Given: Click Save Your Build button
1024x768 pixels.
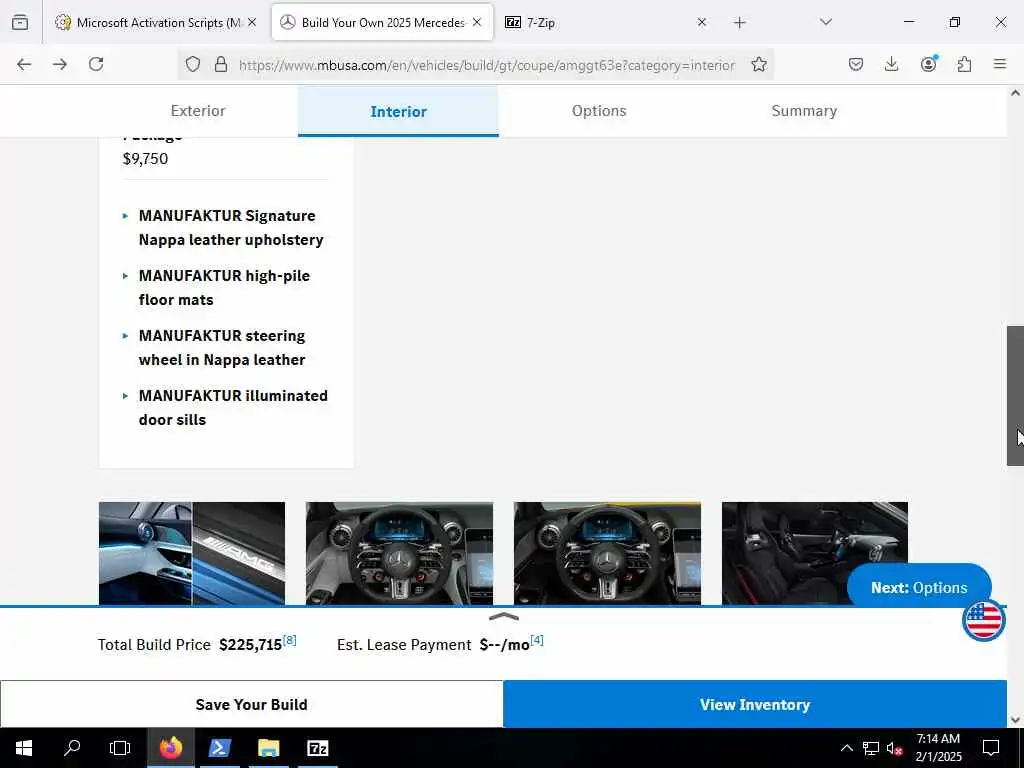Looking at the screenshot, I should (x=251, y=704).
